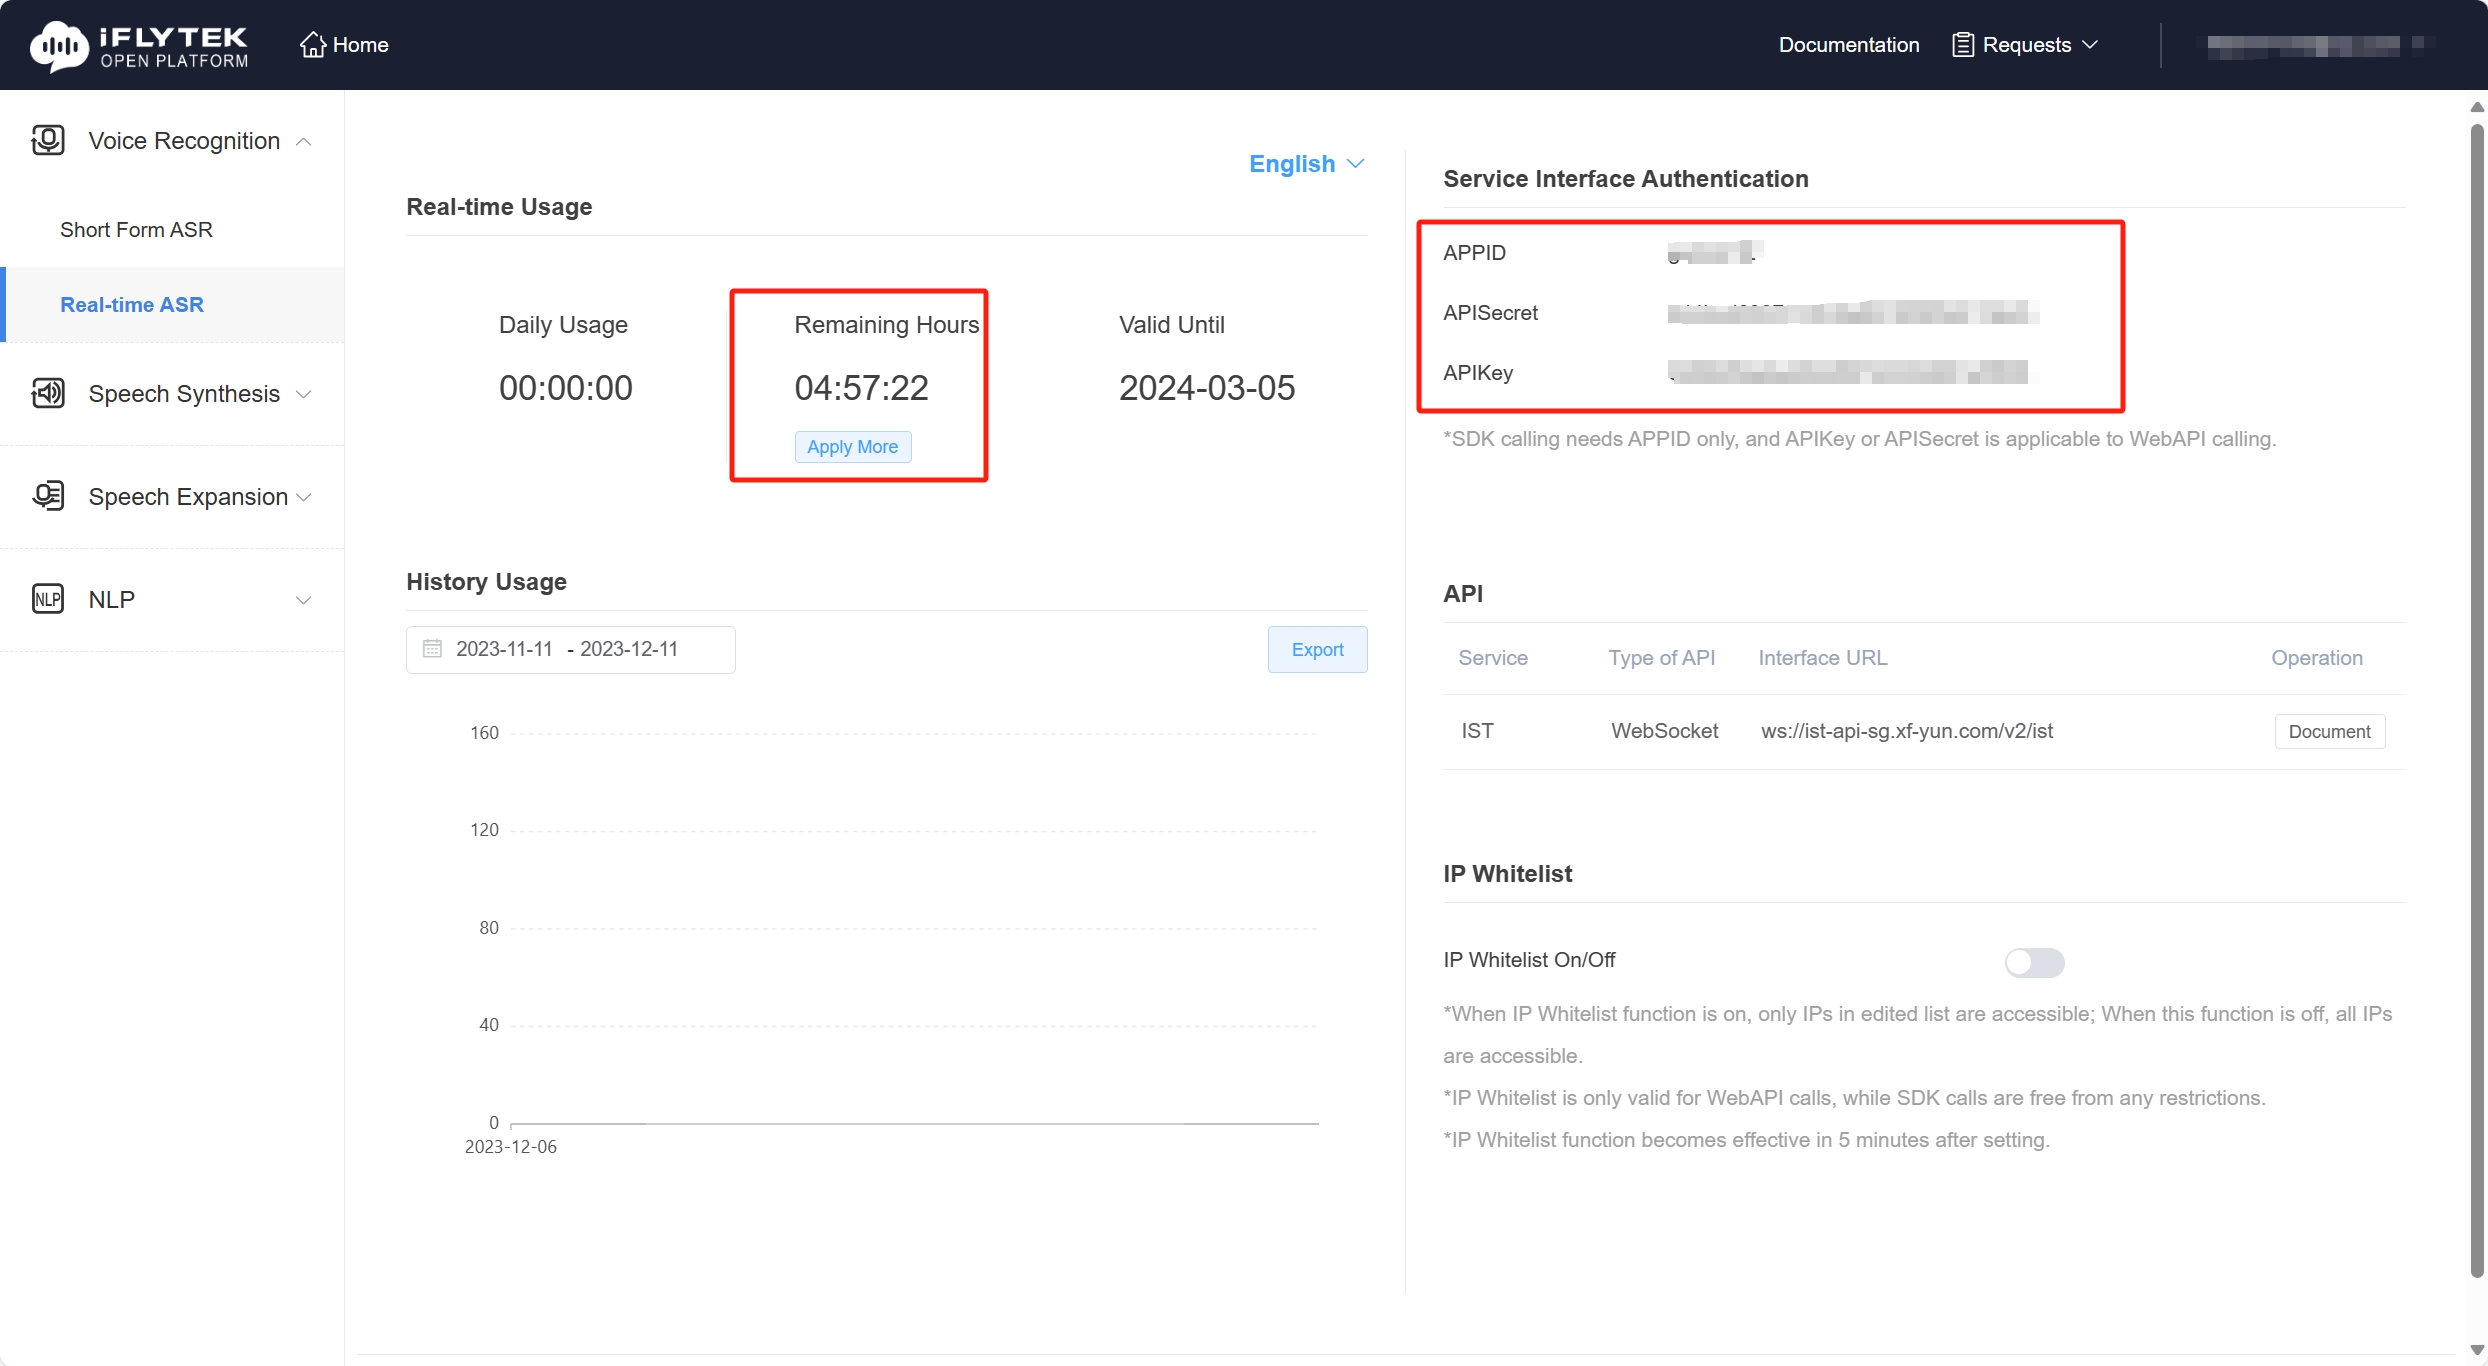Click the calendar icon in date range field
The width and height of the screenshot is (2488, 1366).
click(432, 649)
